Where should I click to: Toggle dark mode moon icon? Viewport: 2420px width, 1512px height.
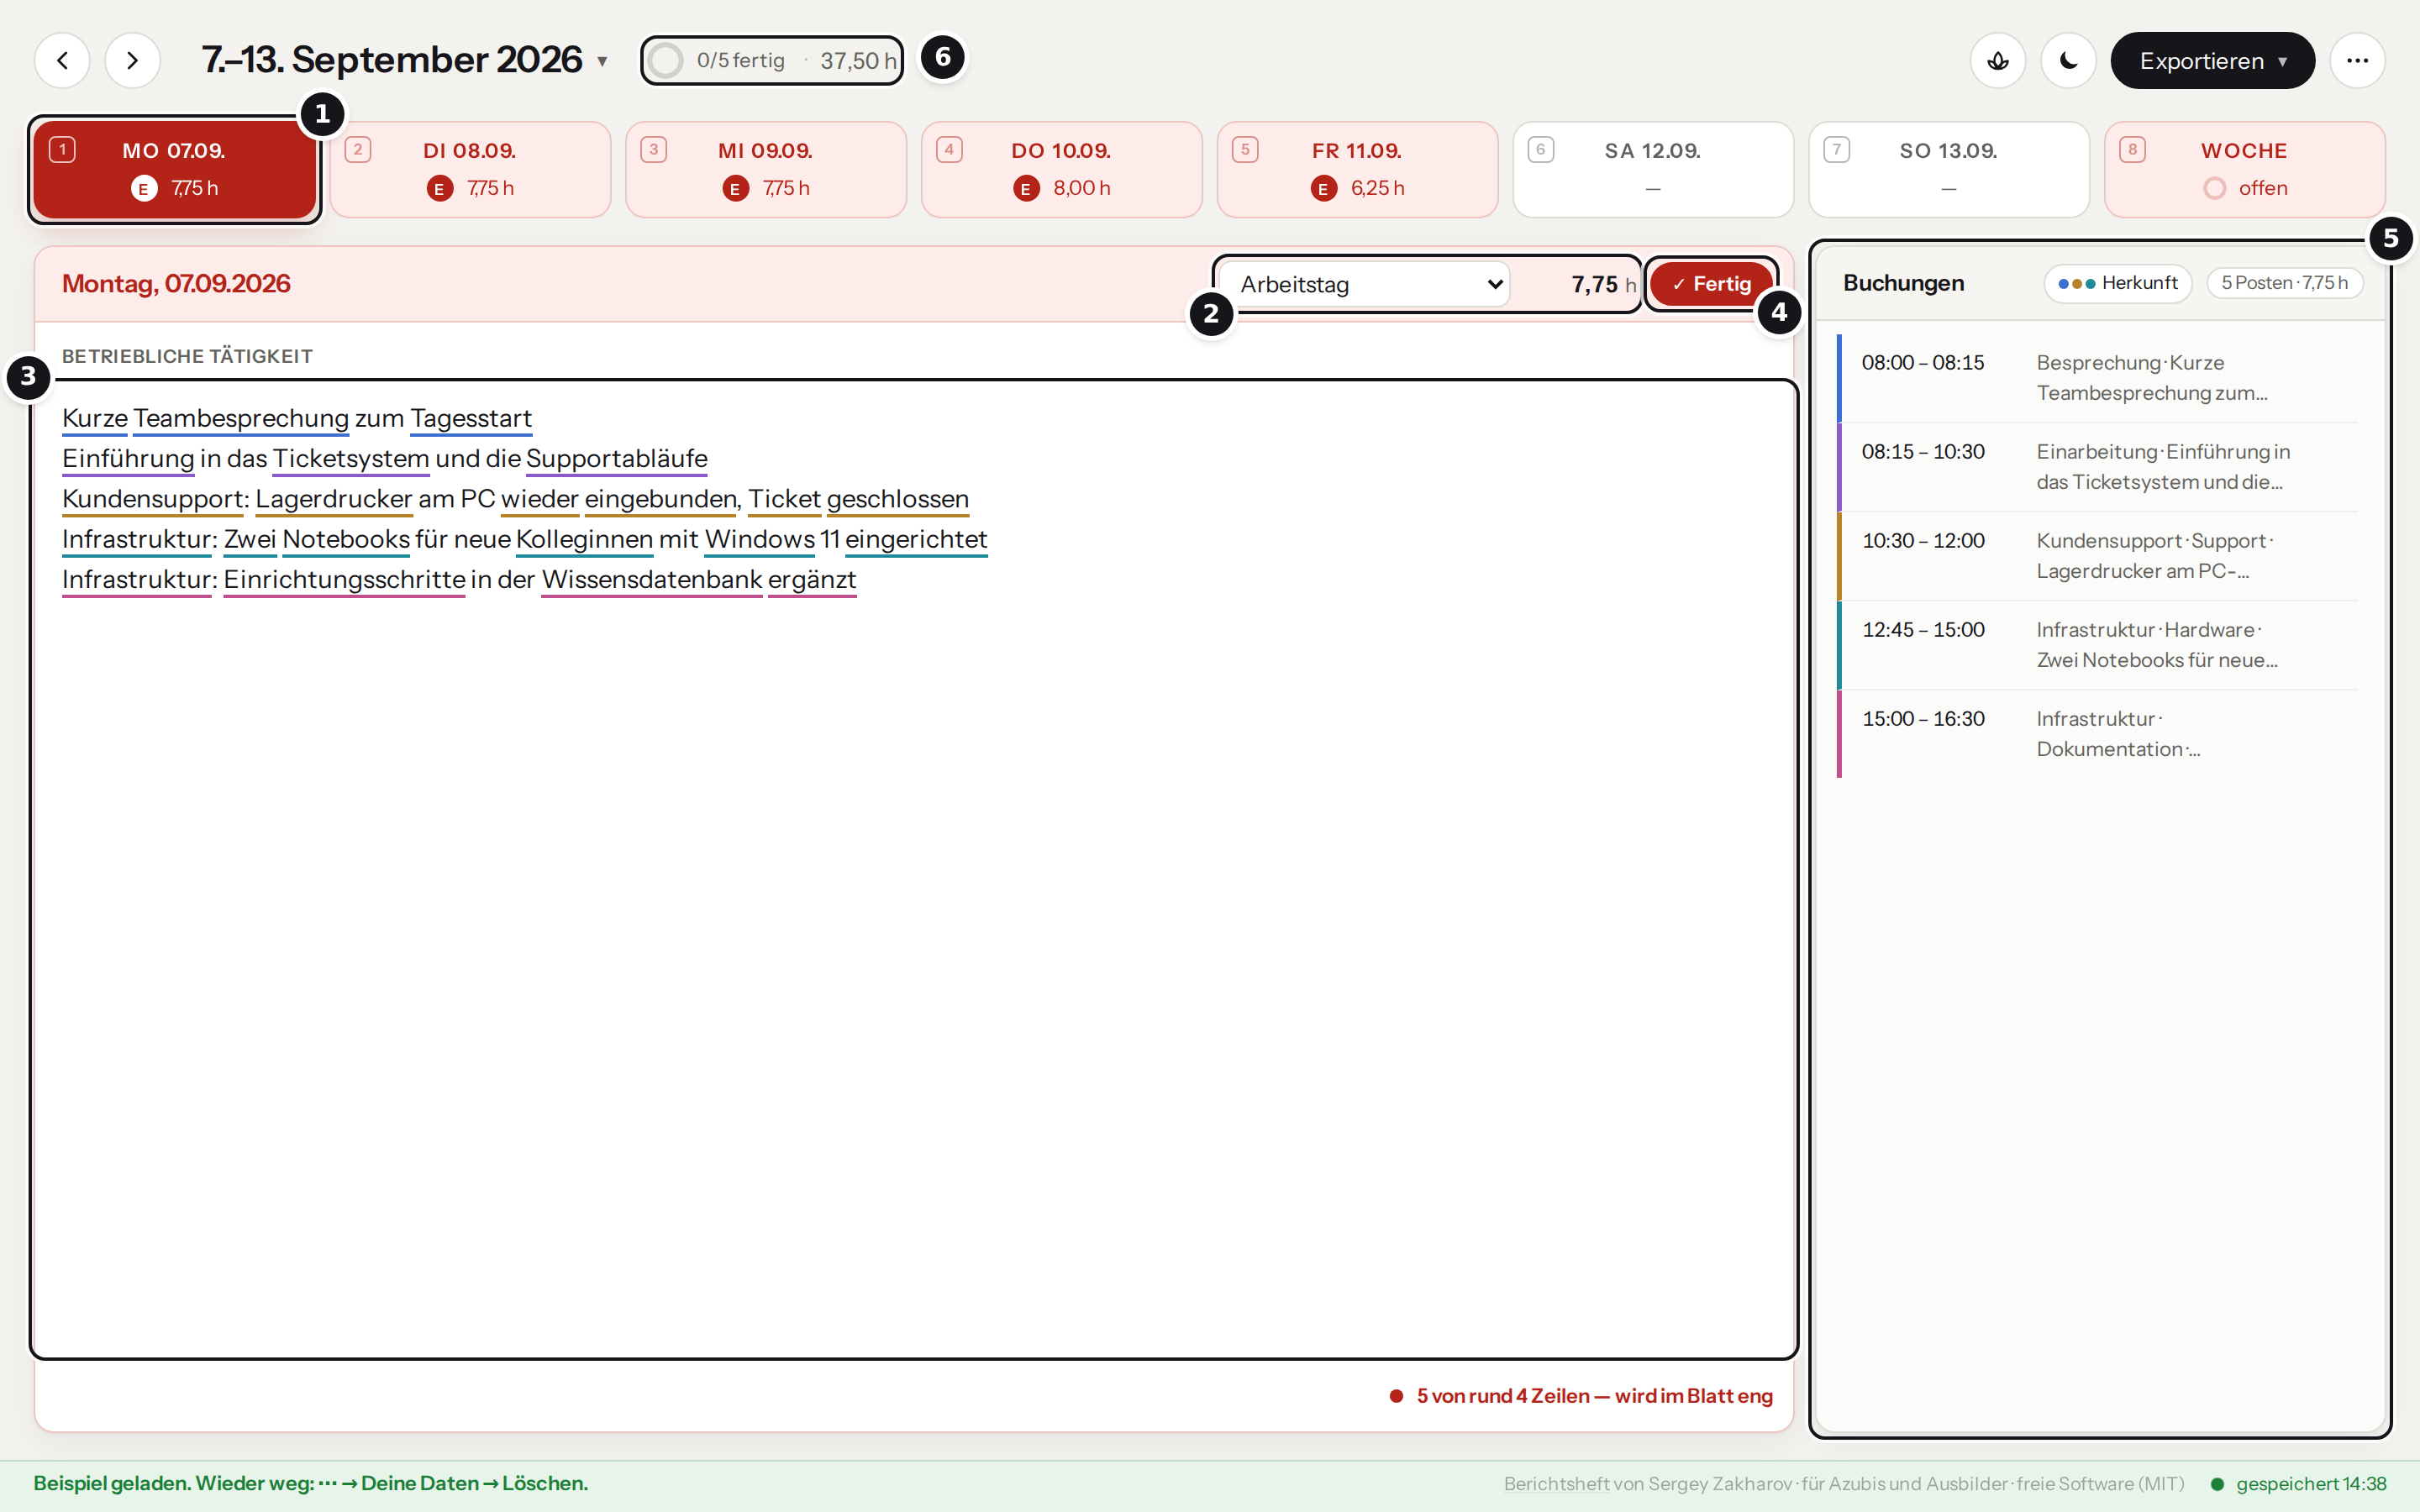point(2068,61)
